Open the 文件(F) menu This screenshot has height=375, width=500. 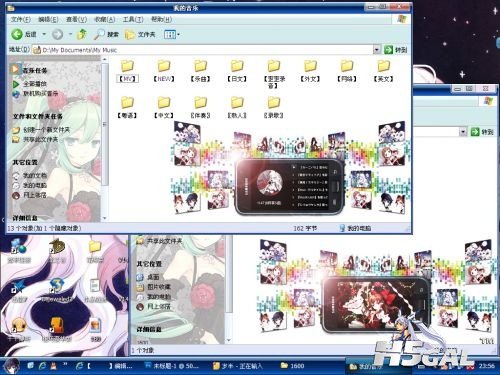pyautogui.click(x=21, y=19)
